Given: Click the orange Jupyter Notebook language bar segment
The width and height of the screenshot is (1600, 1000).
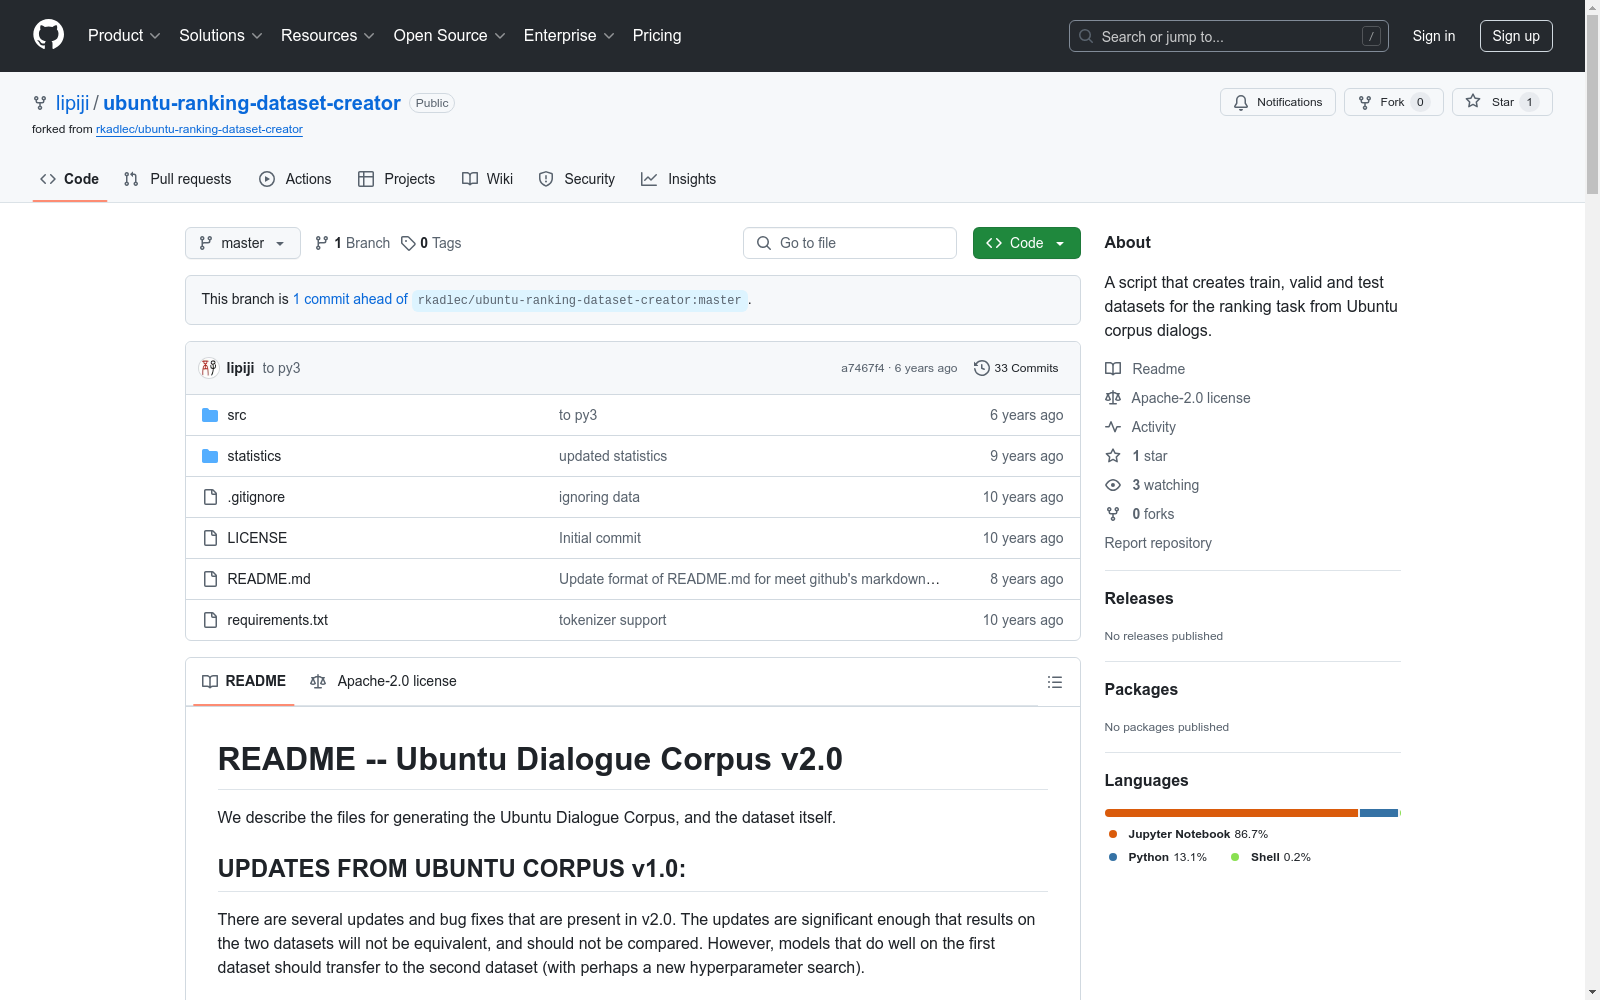Looking at the screenshot, I should click(x=1231, y=813).
